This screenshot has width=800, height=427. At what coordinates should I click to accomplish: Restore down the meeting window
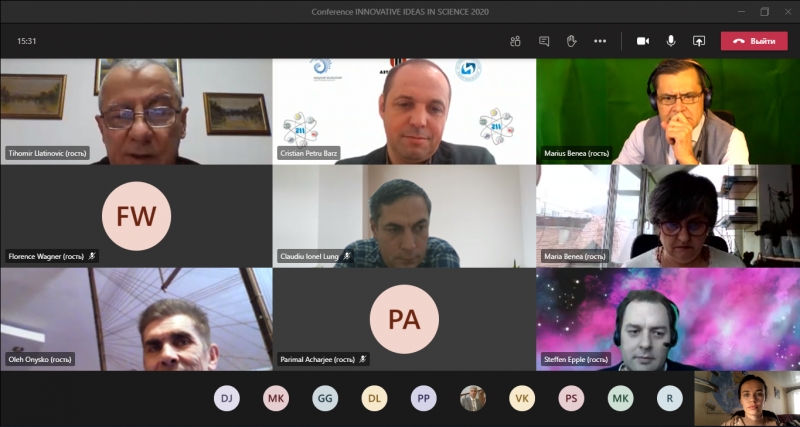pos(764,12)
